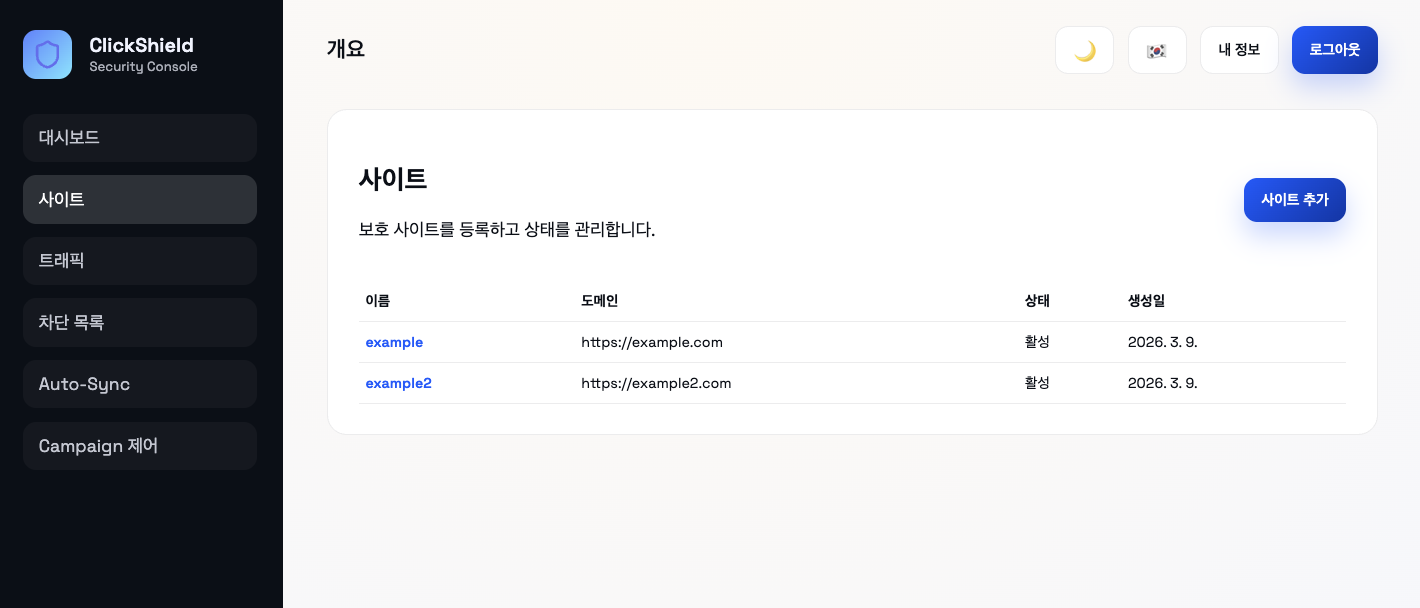Open 대시보드 in the sidebar
Viewport: 1420px width, 608px height.
pyautogui.click(x=140, y=138)
